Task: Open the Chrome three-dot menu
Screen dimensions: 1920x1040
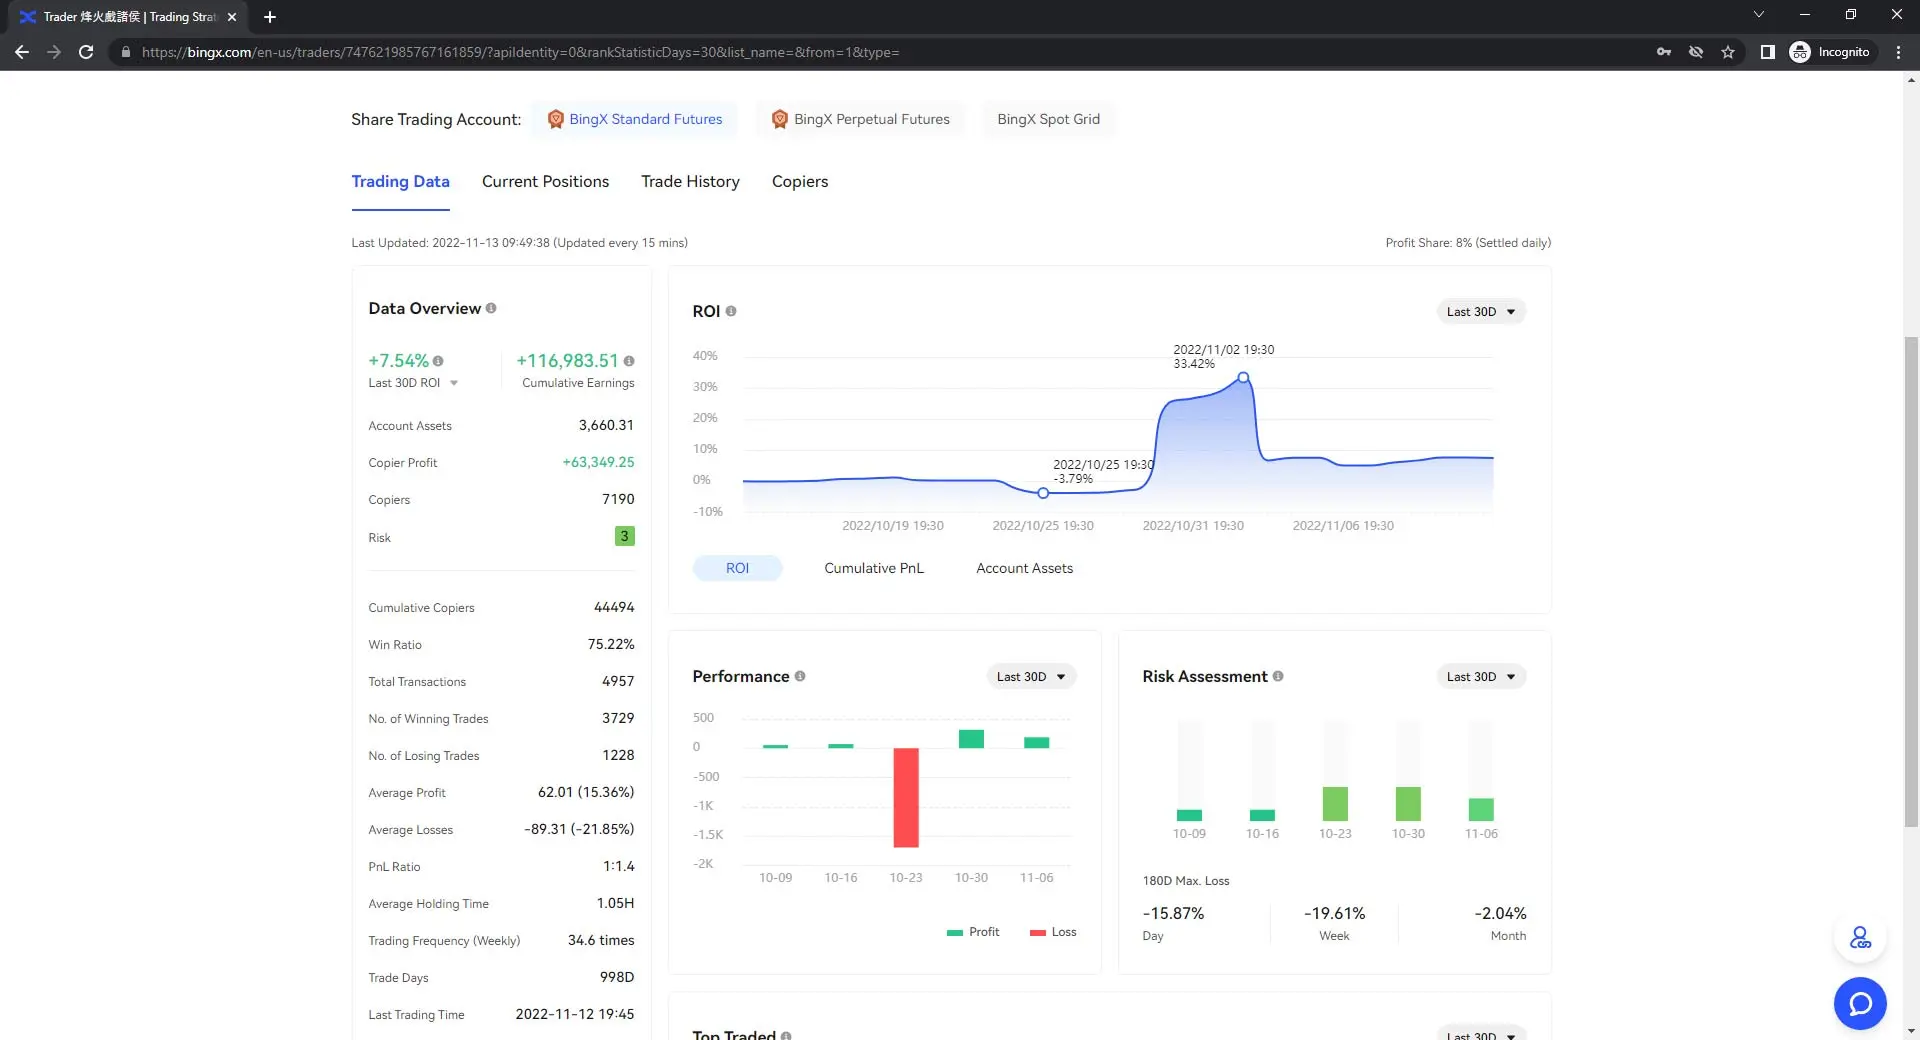Action: click(1898, 52)
